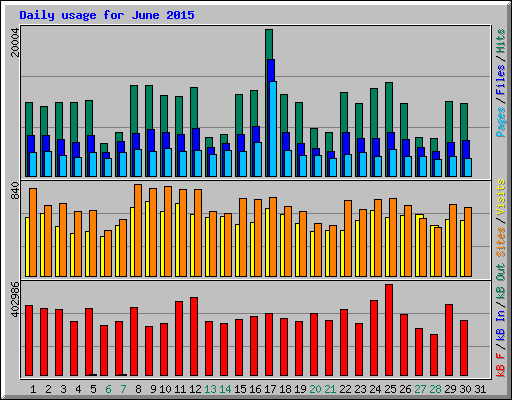Viewport: 512px width, 400px height.
Task: Click day label 6 on the x-axis
Action: point(108,389)
